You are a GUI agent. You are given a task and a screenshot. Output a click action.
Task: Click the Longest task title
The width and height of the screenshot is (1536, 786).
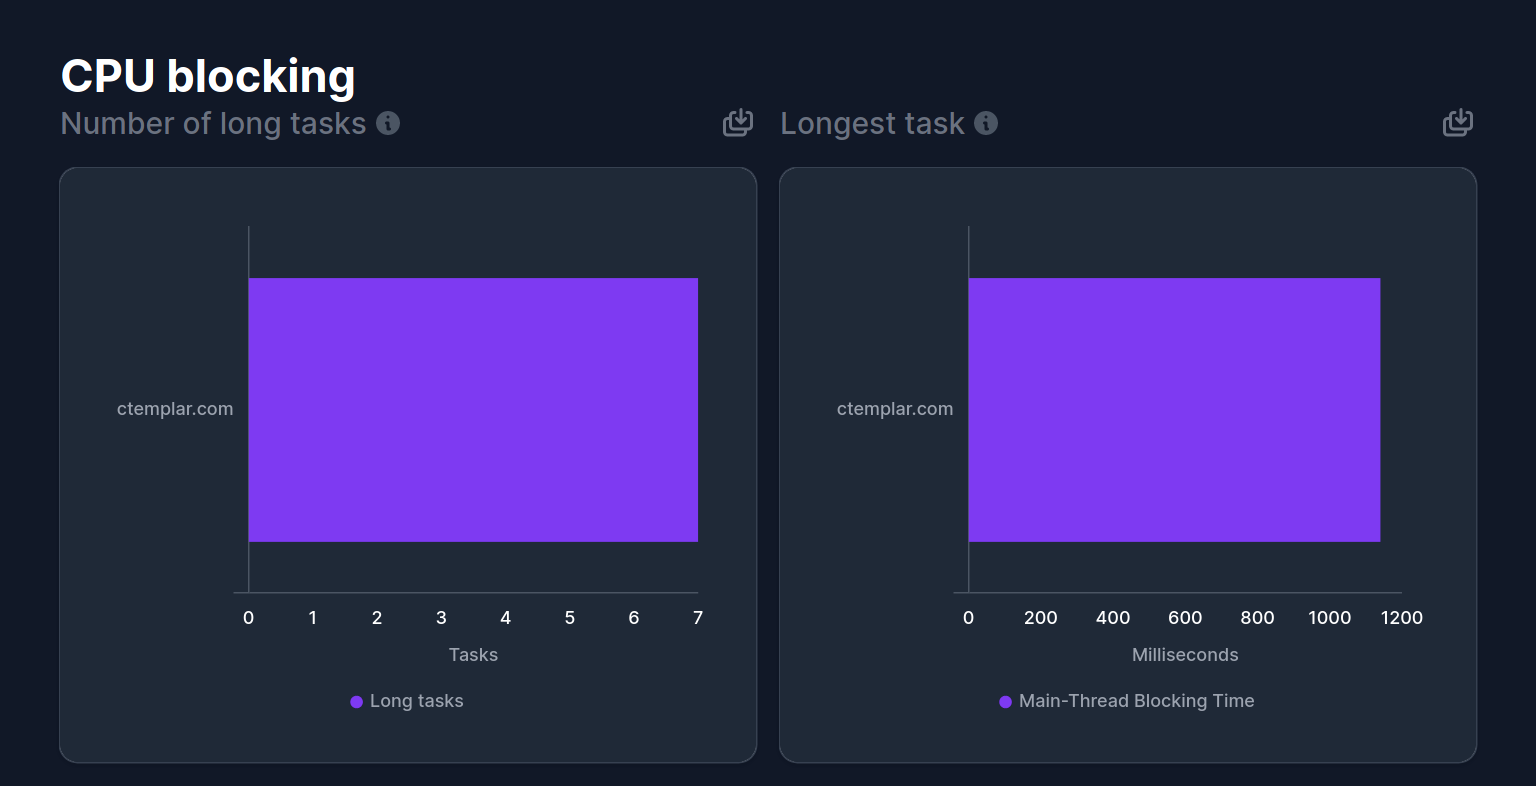click(x=873, y=123)
